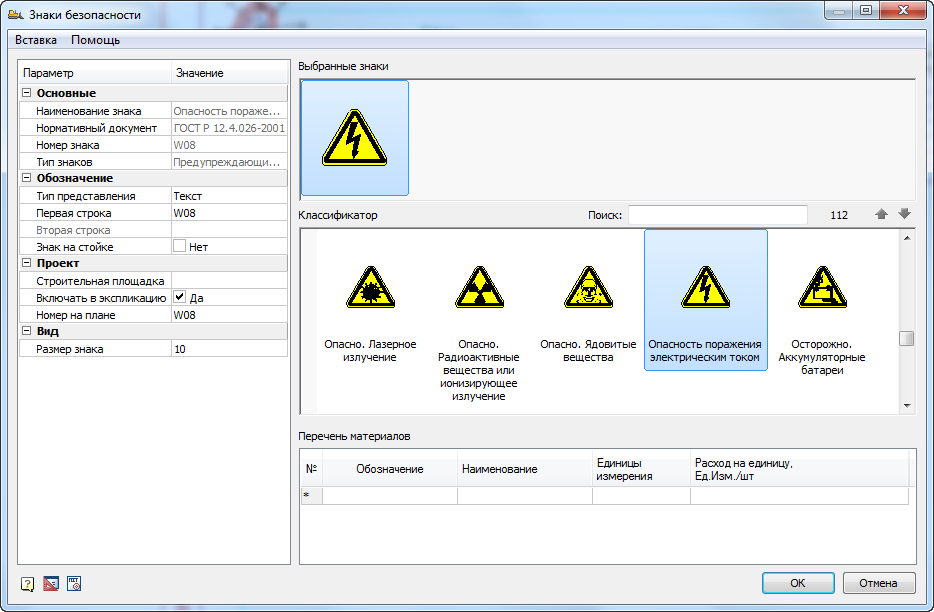Click the empty Обозначение cell in the new materials row
The image size is (934, 612).
tap(390, 496)
